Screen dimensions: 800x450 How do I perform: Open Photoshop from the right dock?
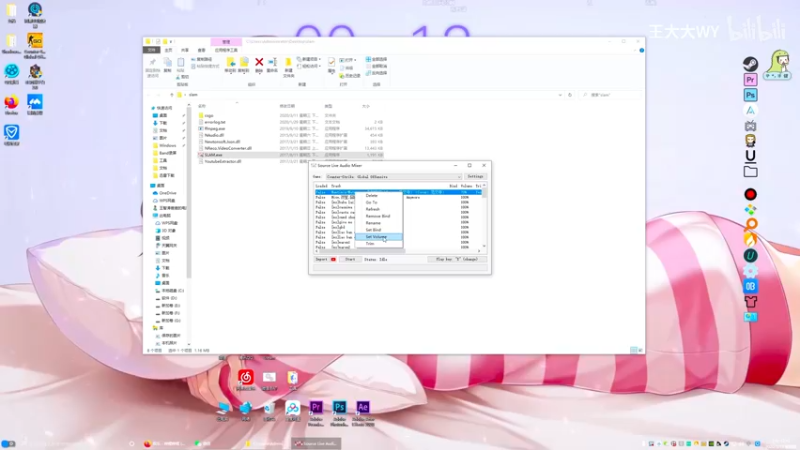pos(750,95)
